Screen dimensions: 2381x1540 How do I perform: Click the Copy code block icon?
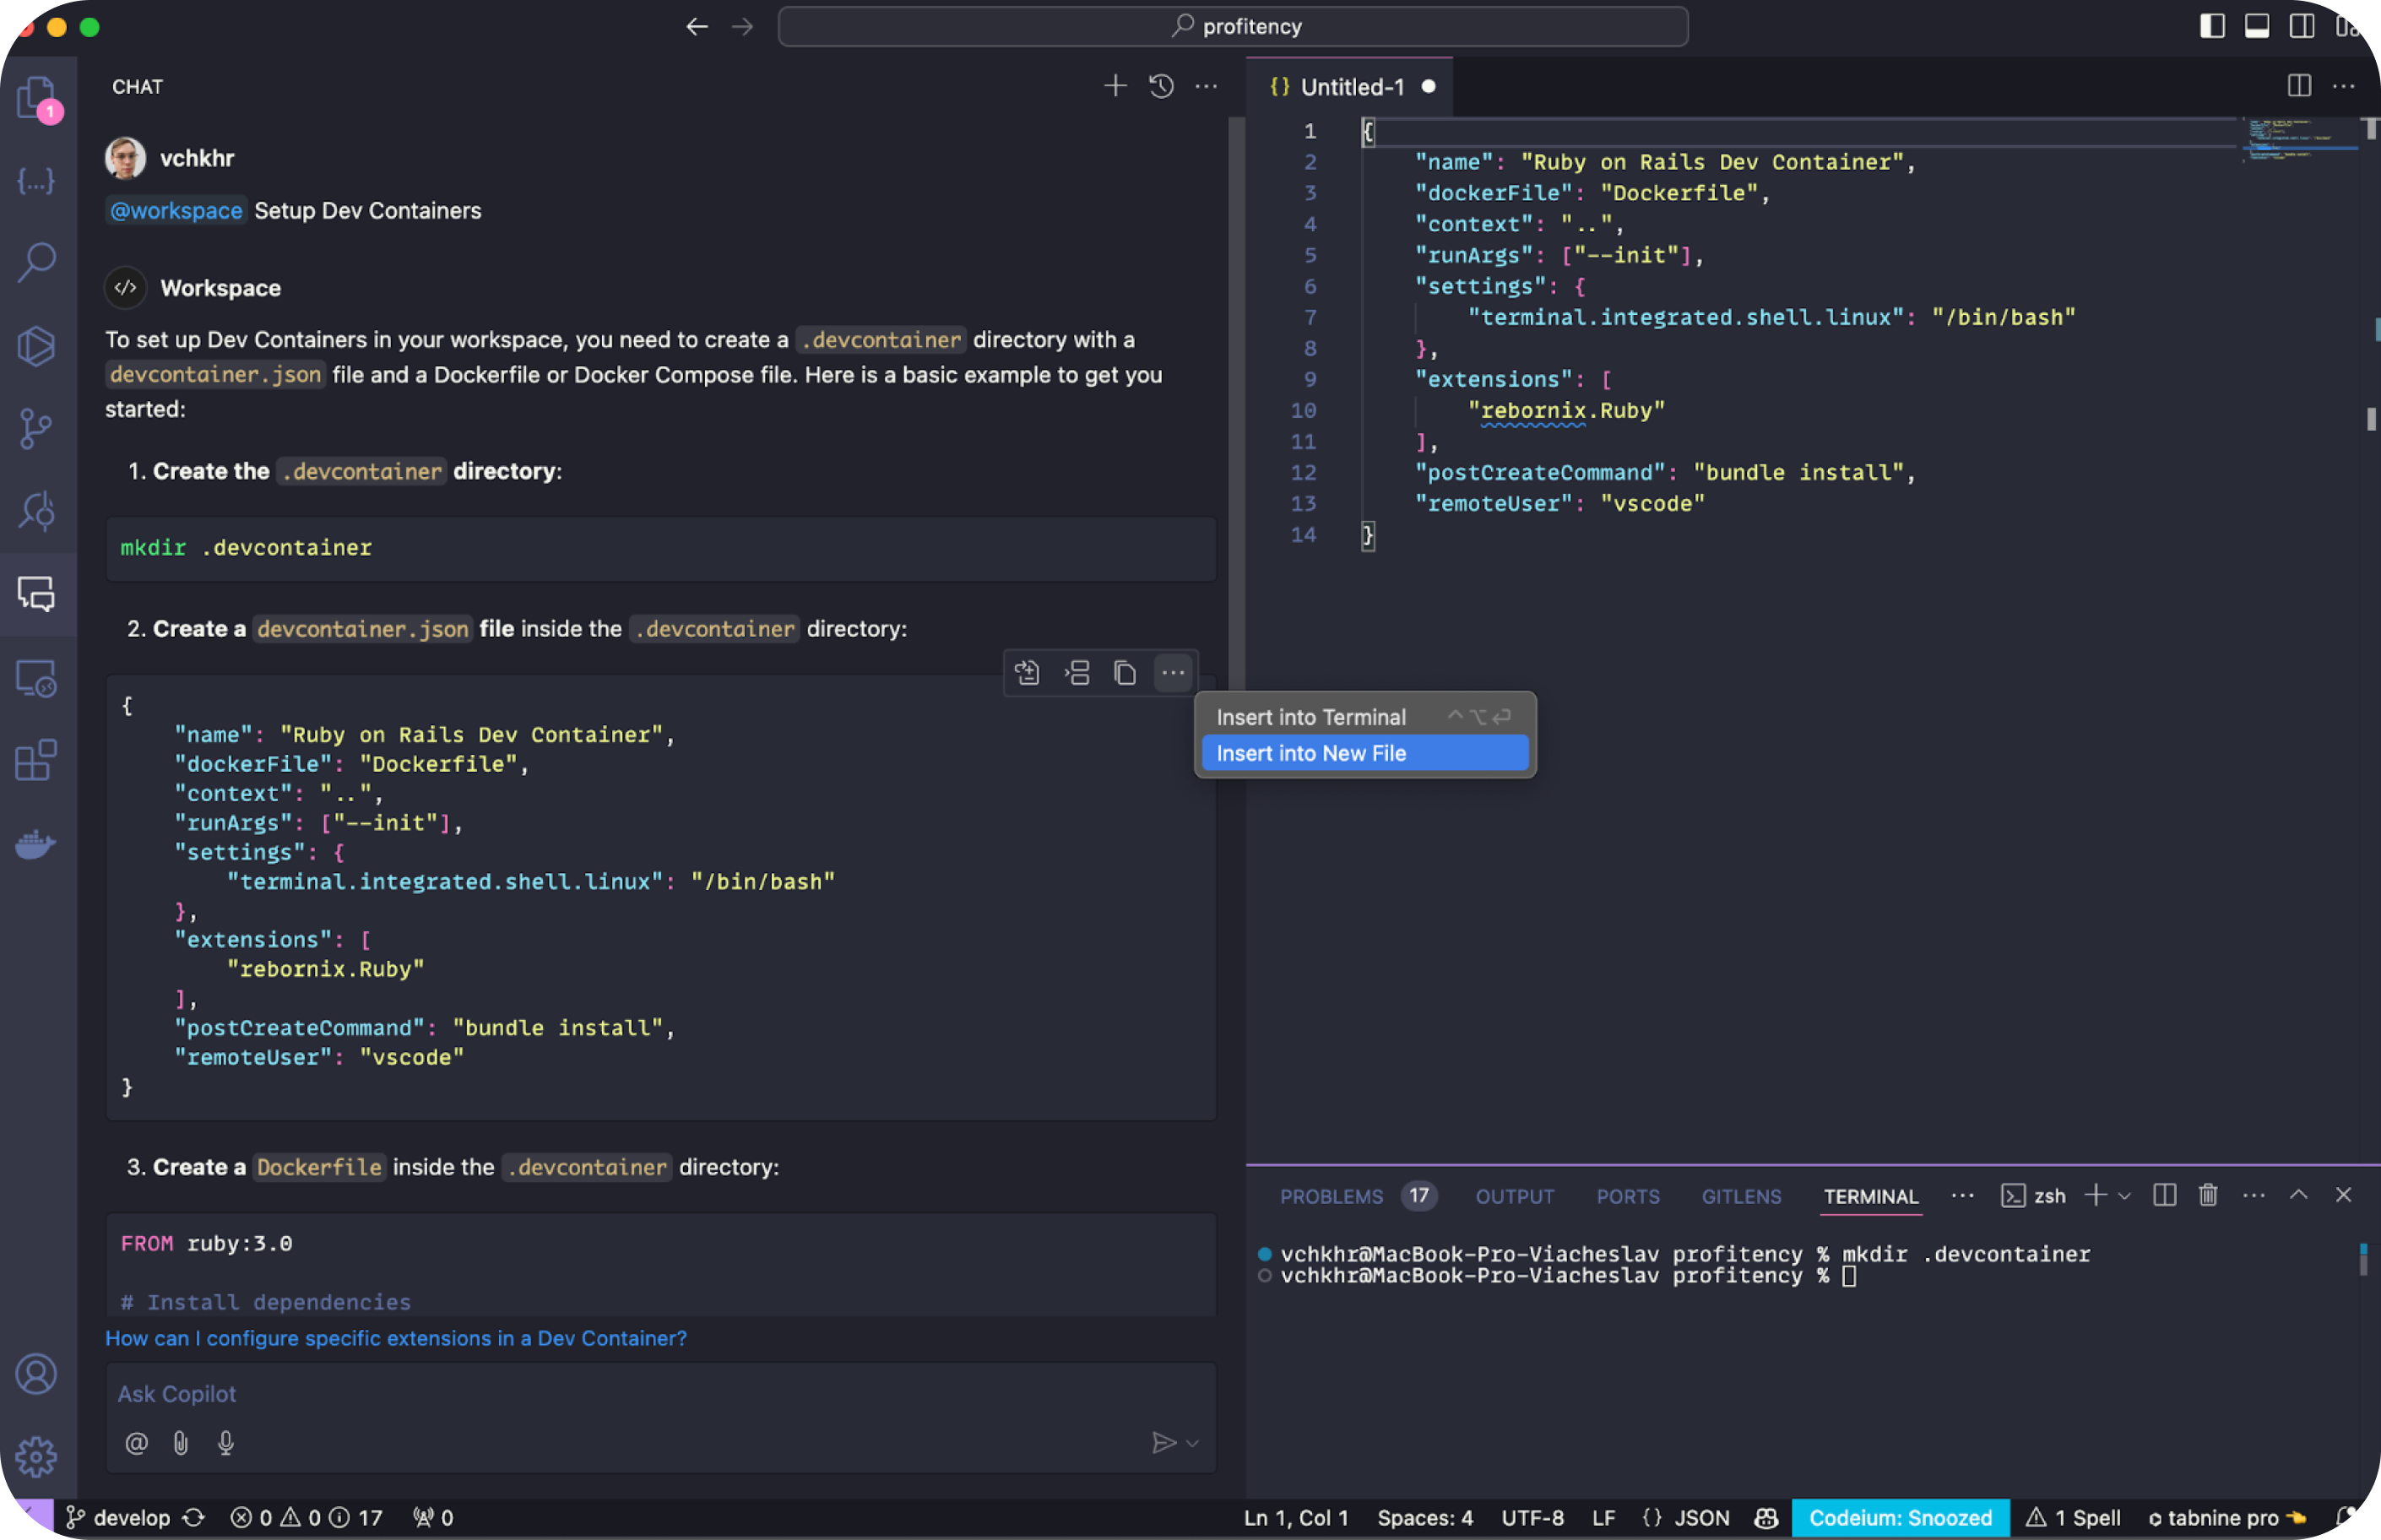point(1124,673)
